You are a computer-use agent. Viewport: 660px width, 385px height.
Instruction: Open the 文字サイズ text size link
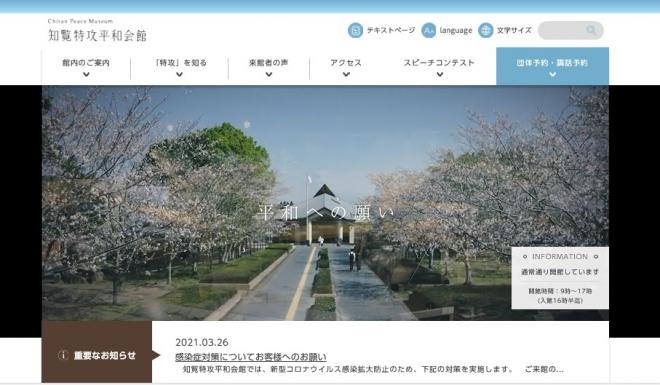point(514,30)
